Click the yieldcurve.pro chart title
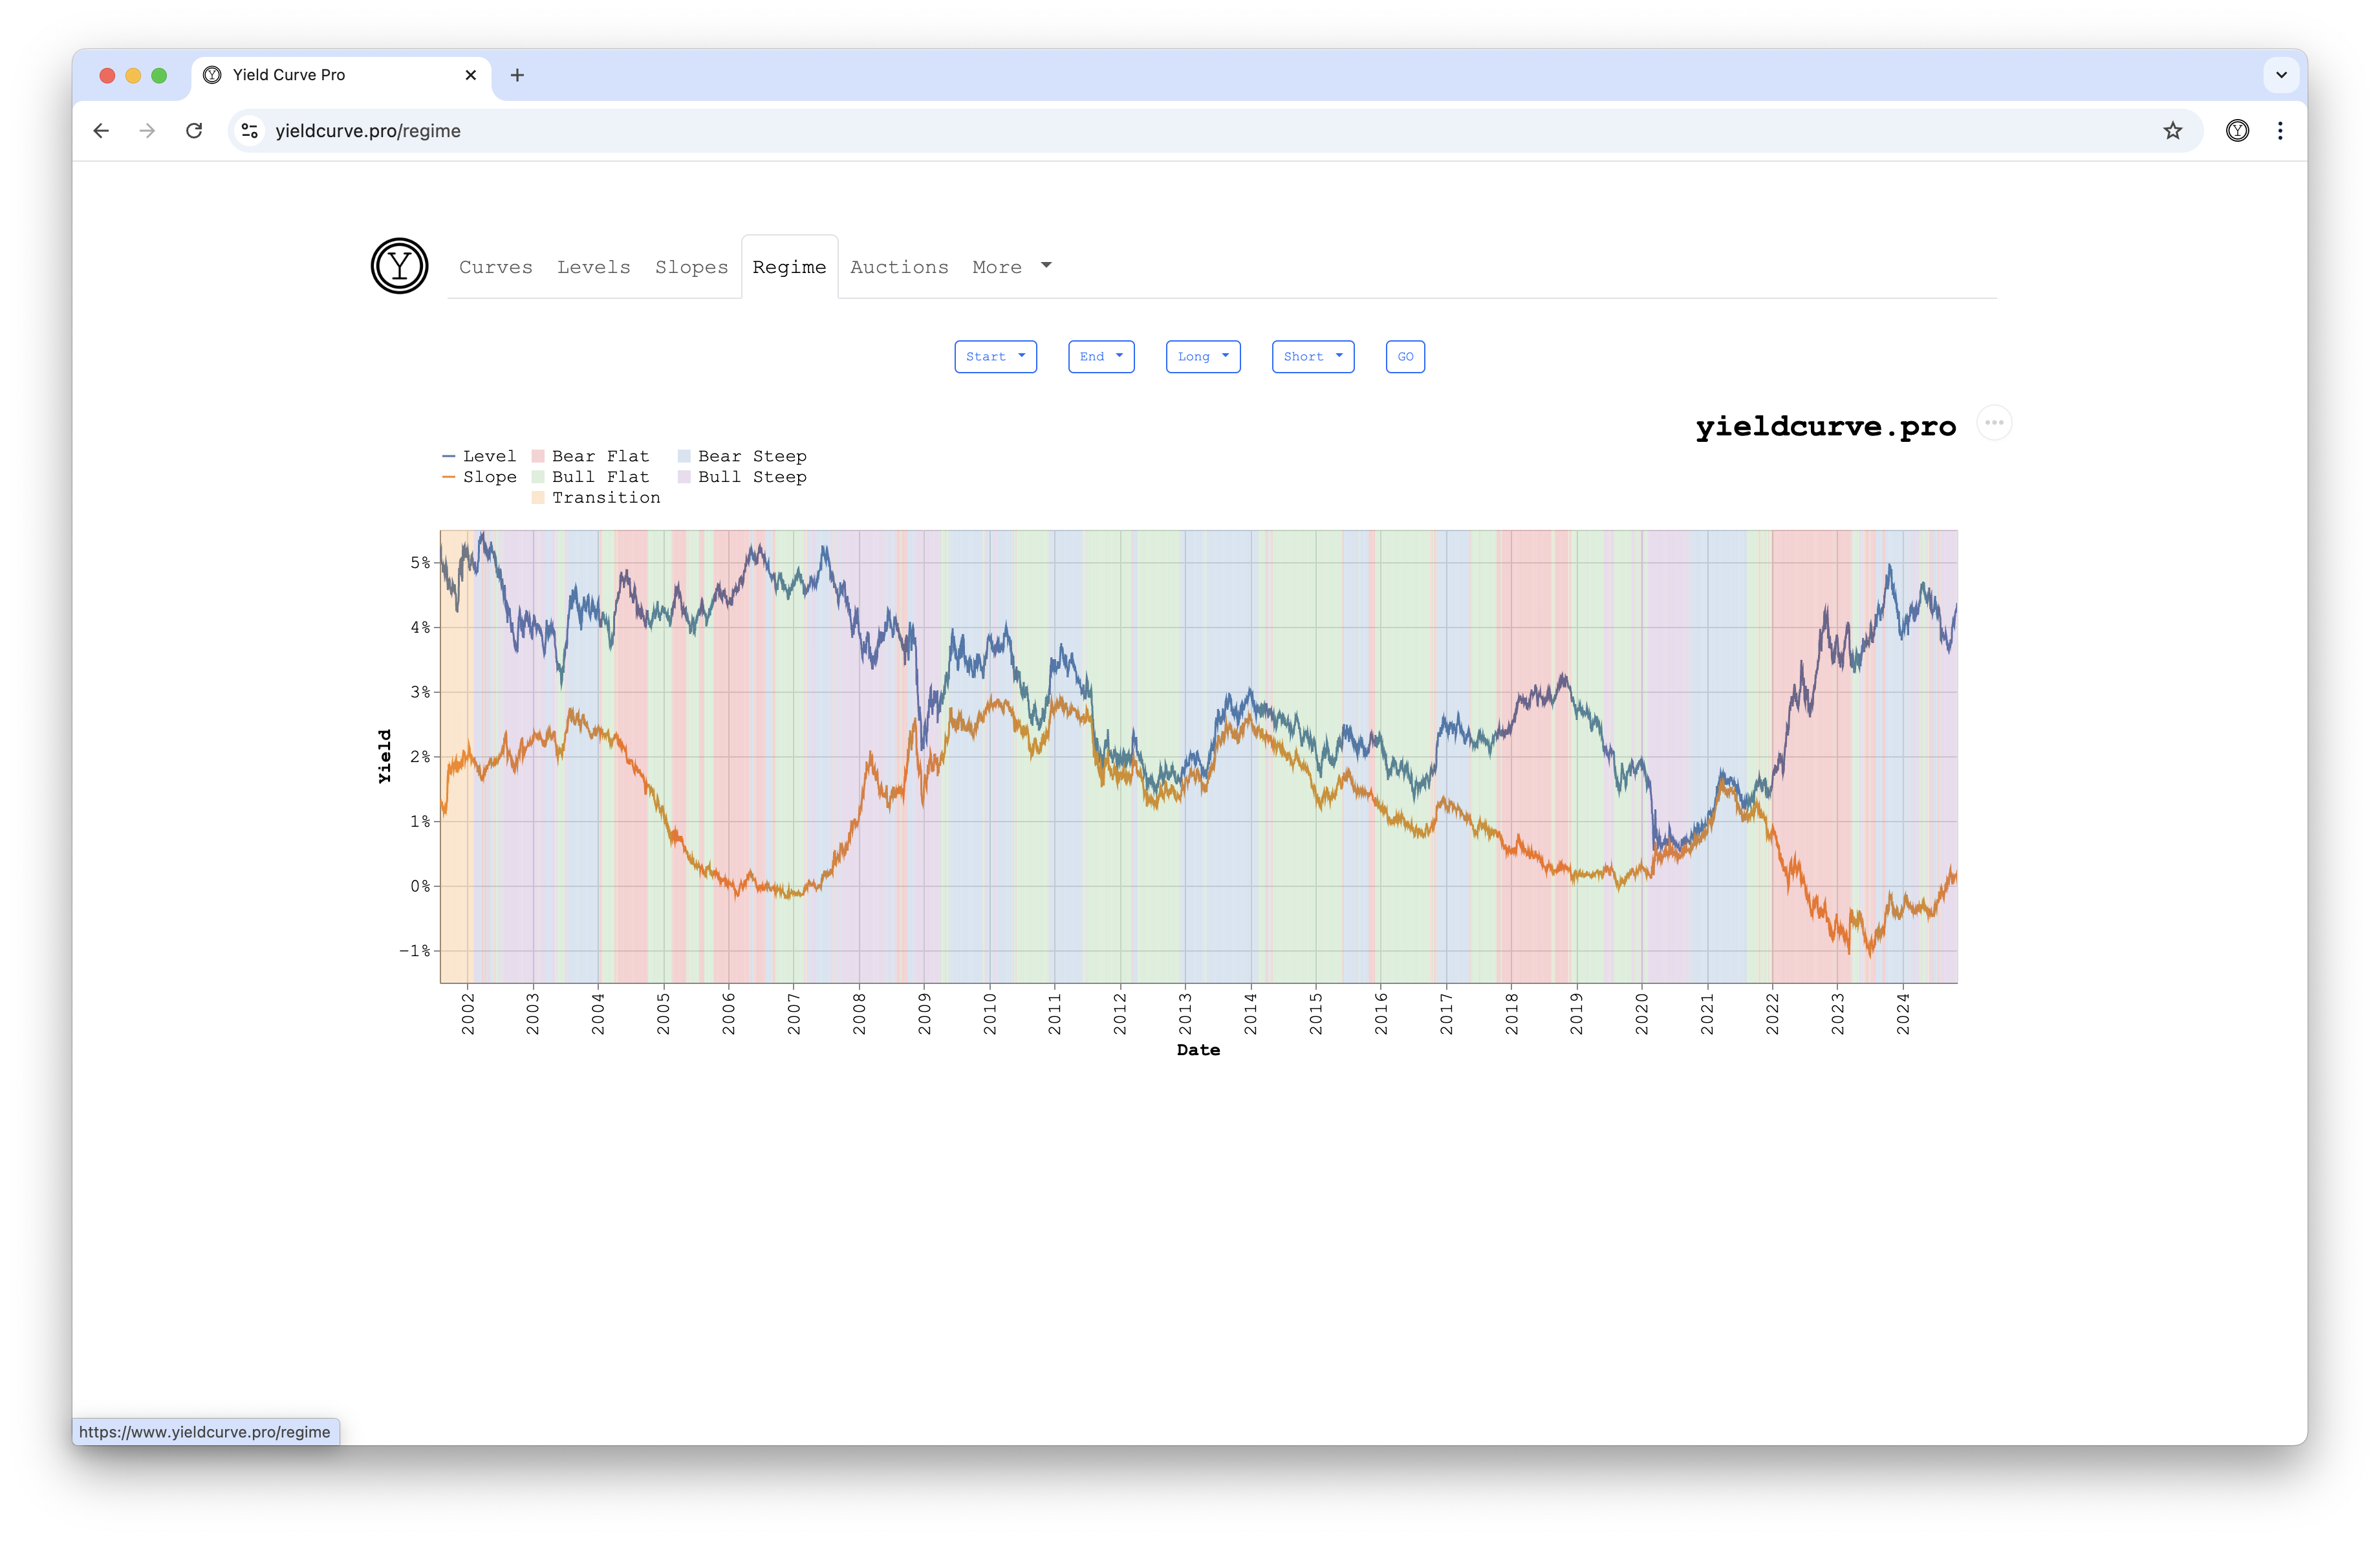This screenshot has width=2380, height=1541. (x=1825, y=426)
